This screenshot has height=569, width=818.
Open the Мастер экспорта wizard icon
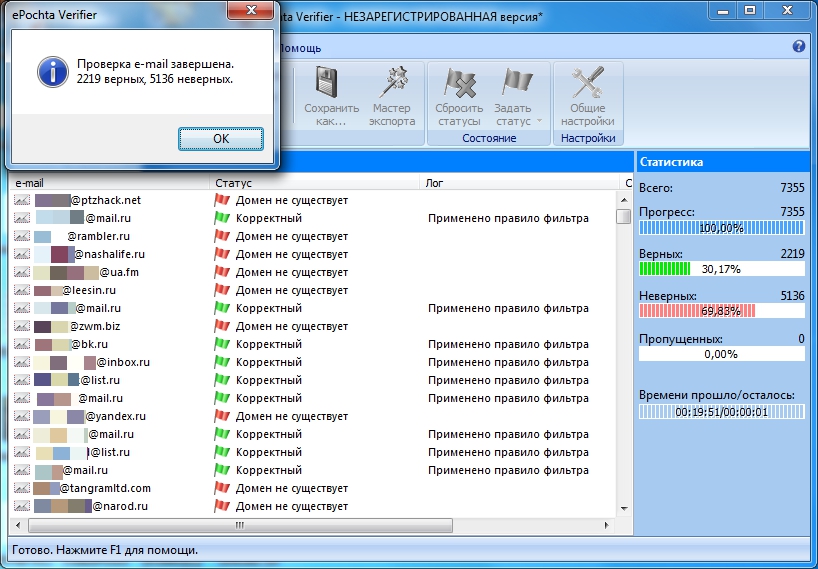coord(392,82)
